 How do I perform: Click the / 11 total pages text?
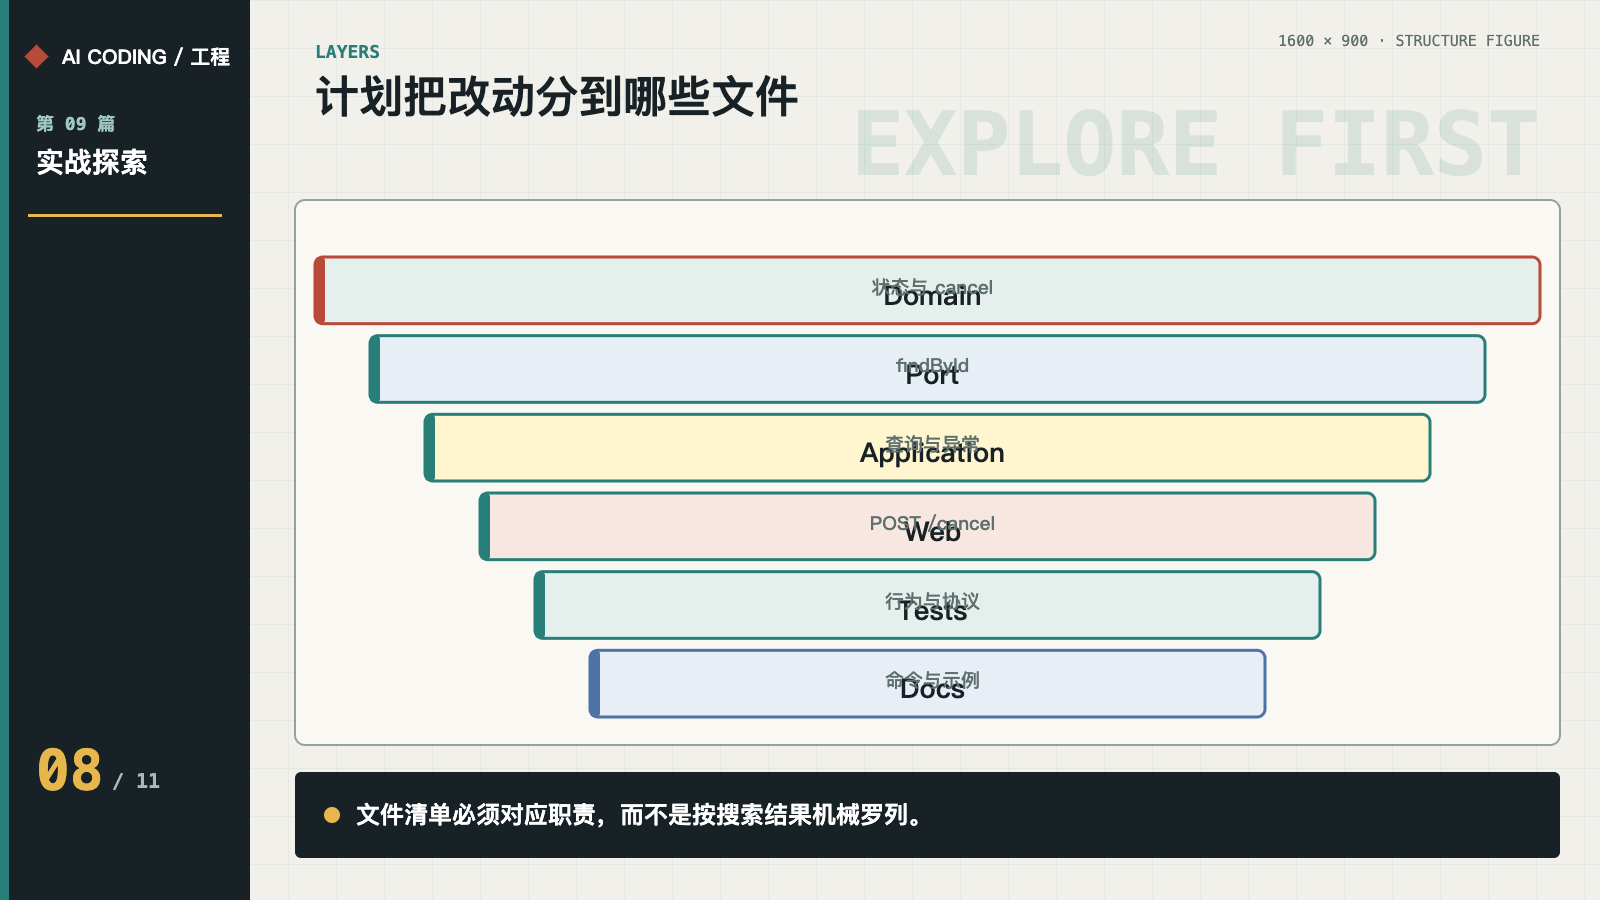136,781
